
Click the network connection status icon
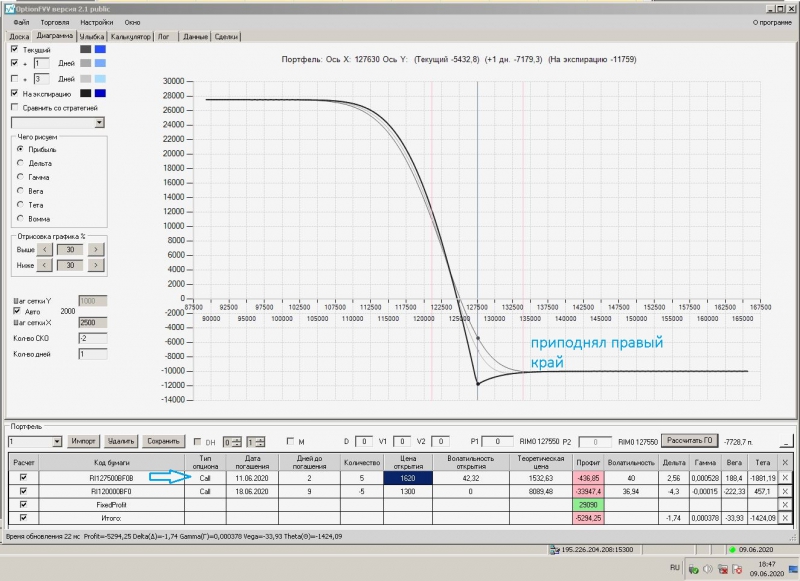pos(555,549)
